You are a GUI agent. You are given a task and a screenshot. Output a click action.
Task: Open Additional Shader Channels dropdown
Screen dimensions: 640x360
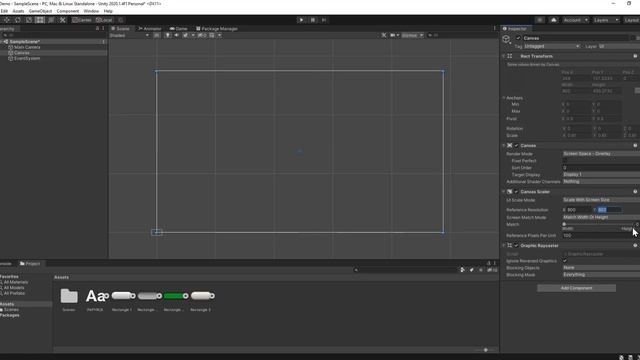(x=601, y=182)
